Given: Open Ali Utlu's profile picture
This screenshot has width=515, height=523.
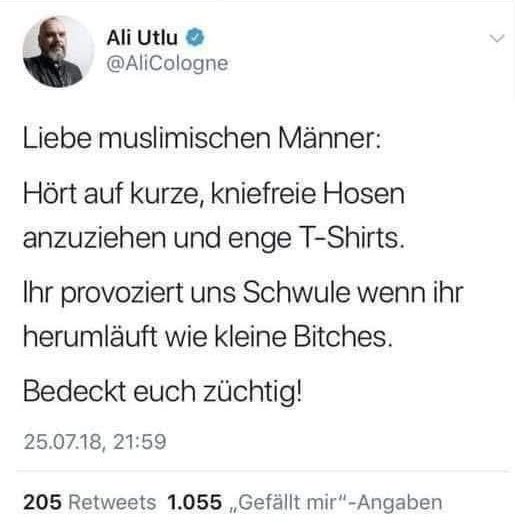Looking at the screenshot, I should coord(59,52).
